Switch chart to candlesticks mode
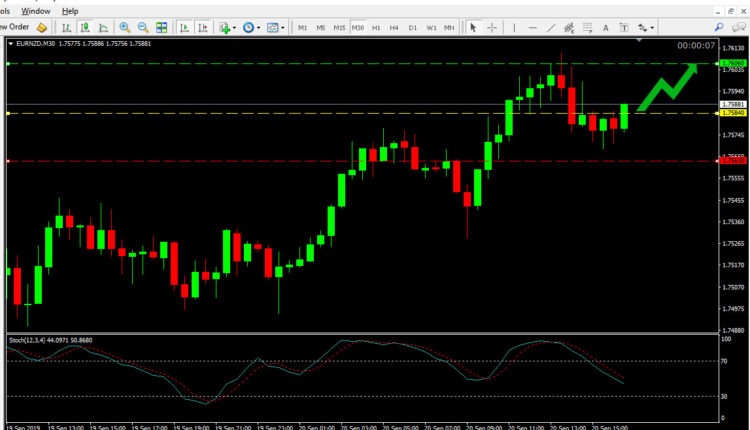750x430 pixels. (85, 28)
